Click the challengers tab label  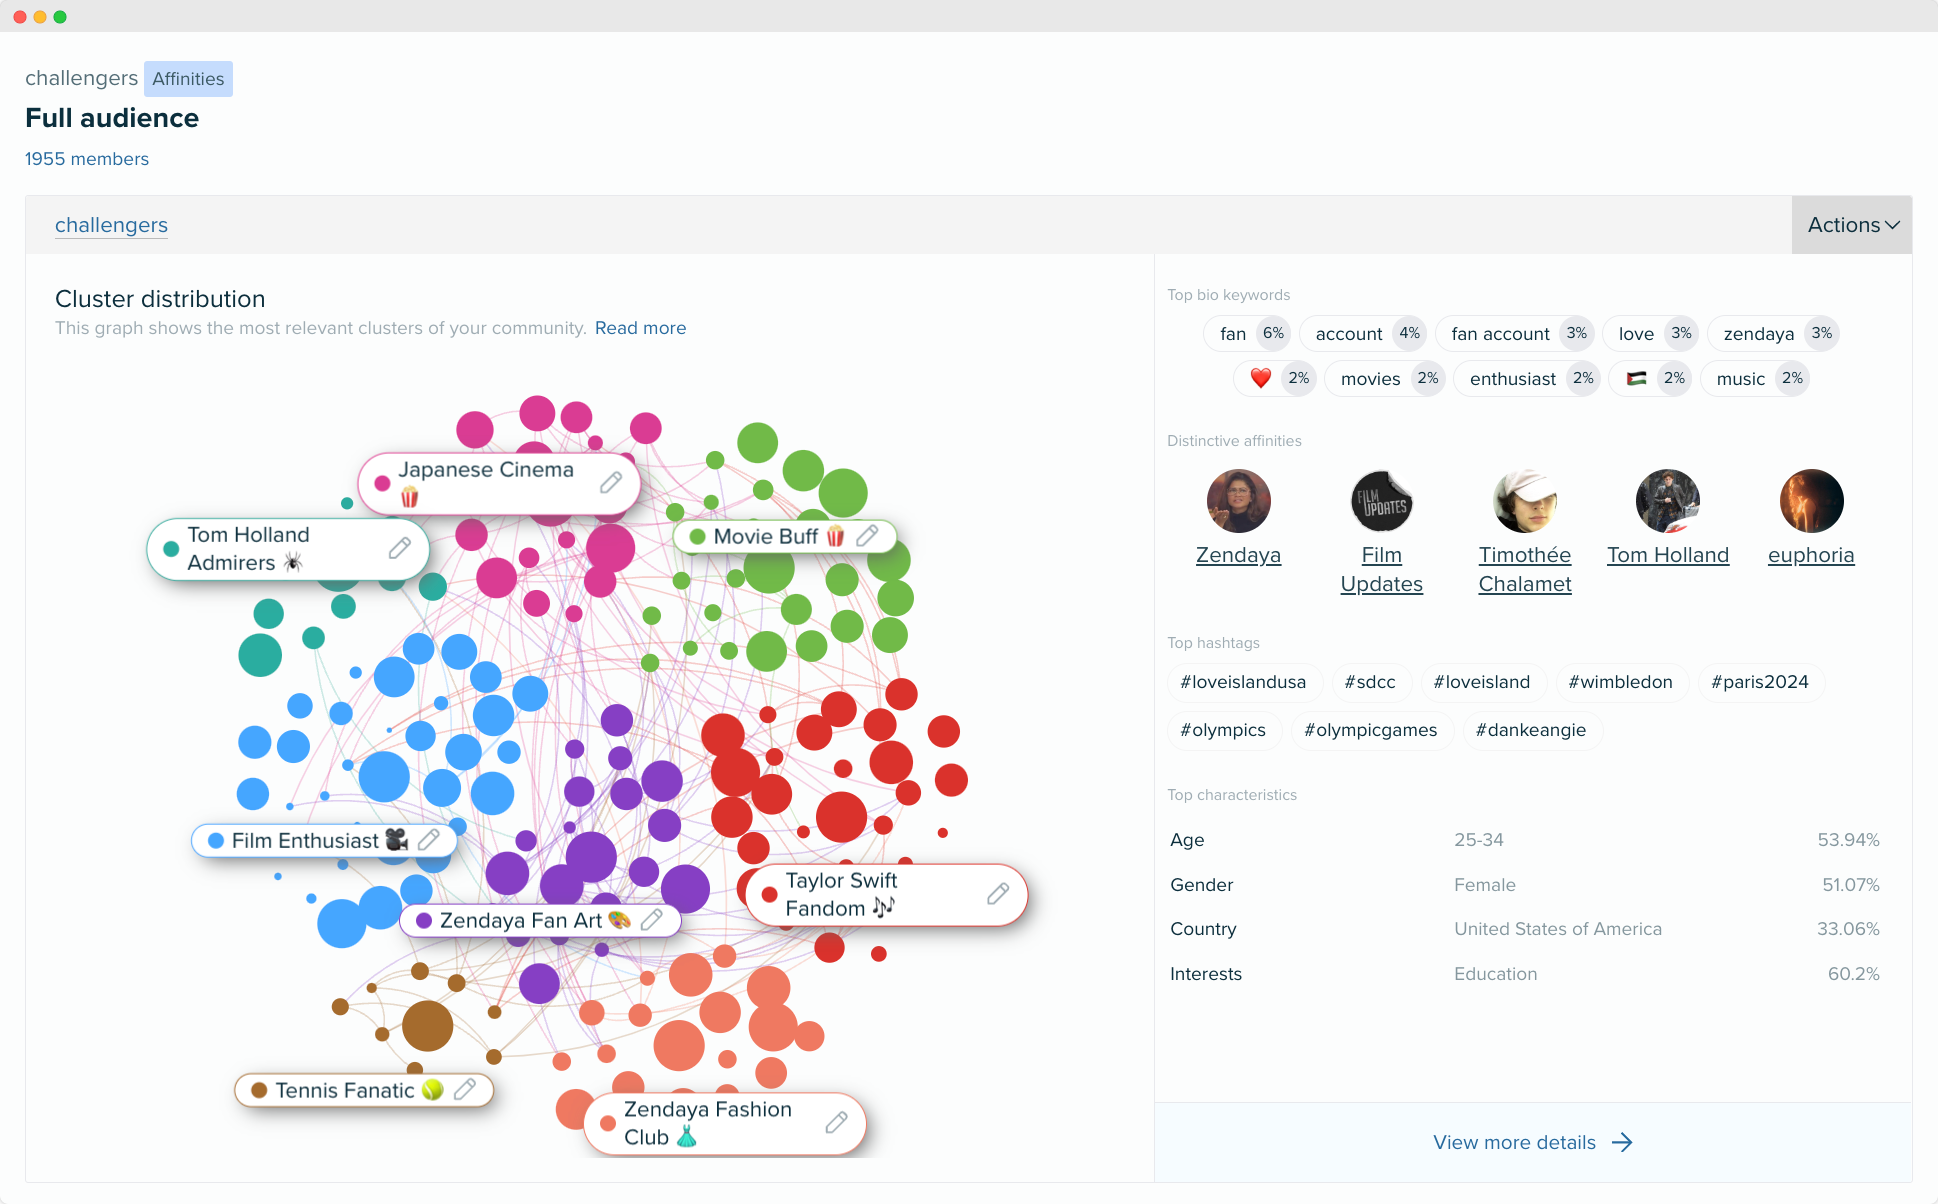point(111,225)
